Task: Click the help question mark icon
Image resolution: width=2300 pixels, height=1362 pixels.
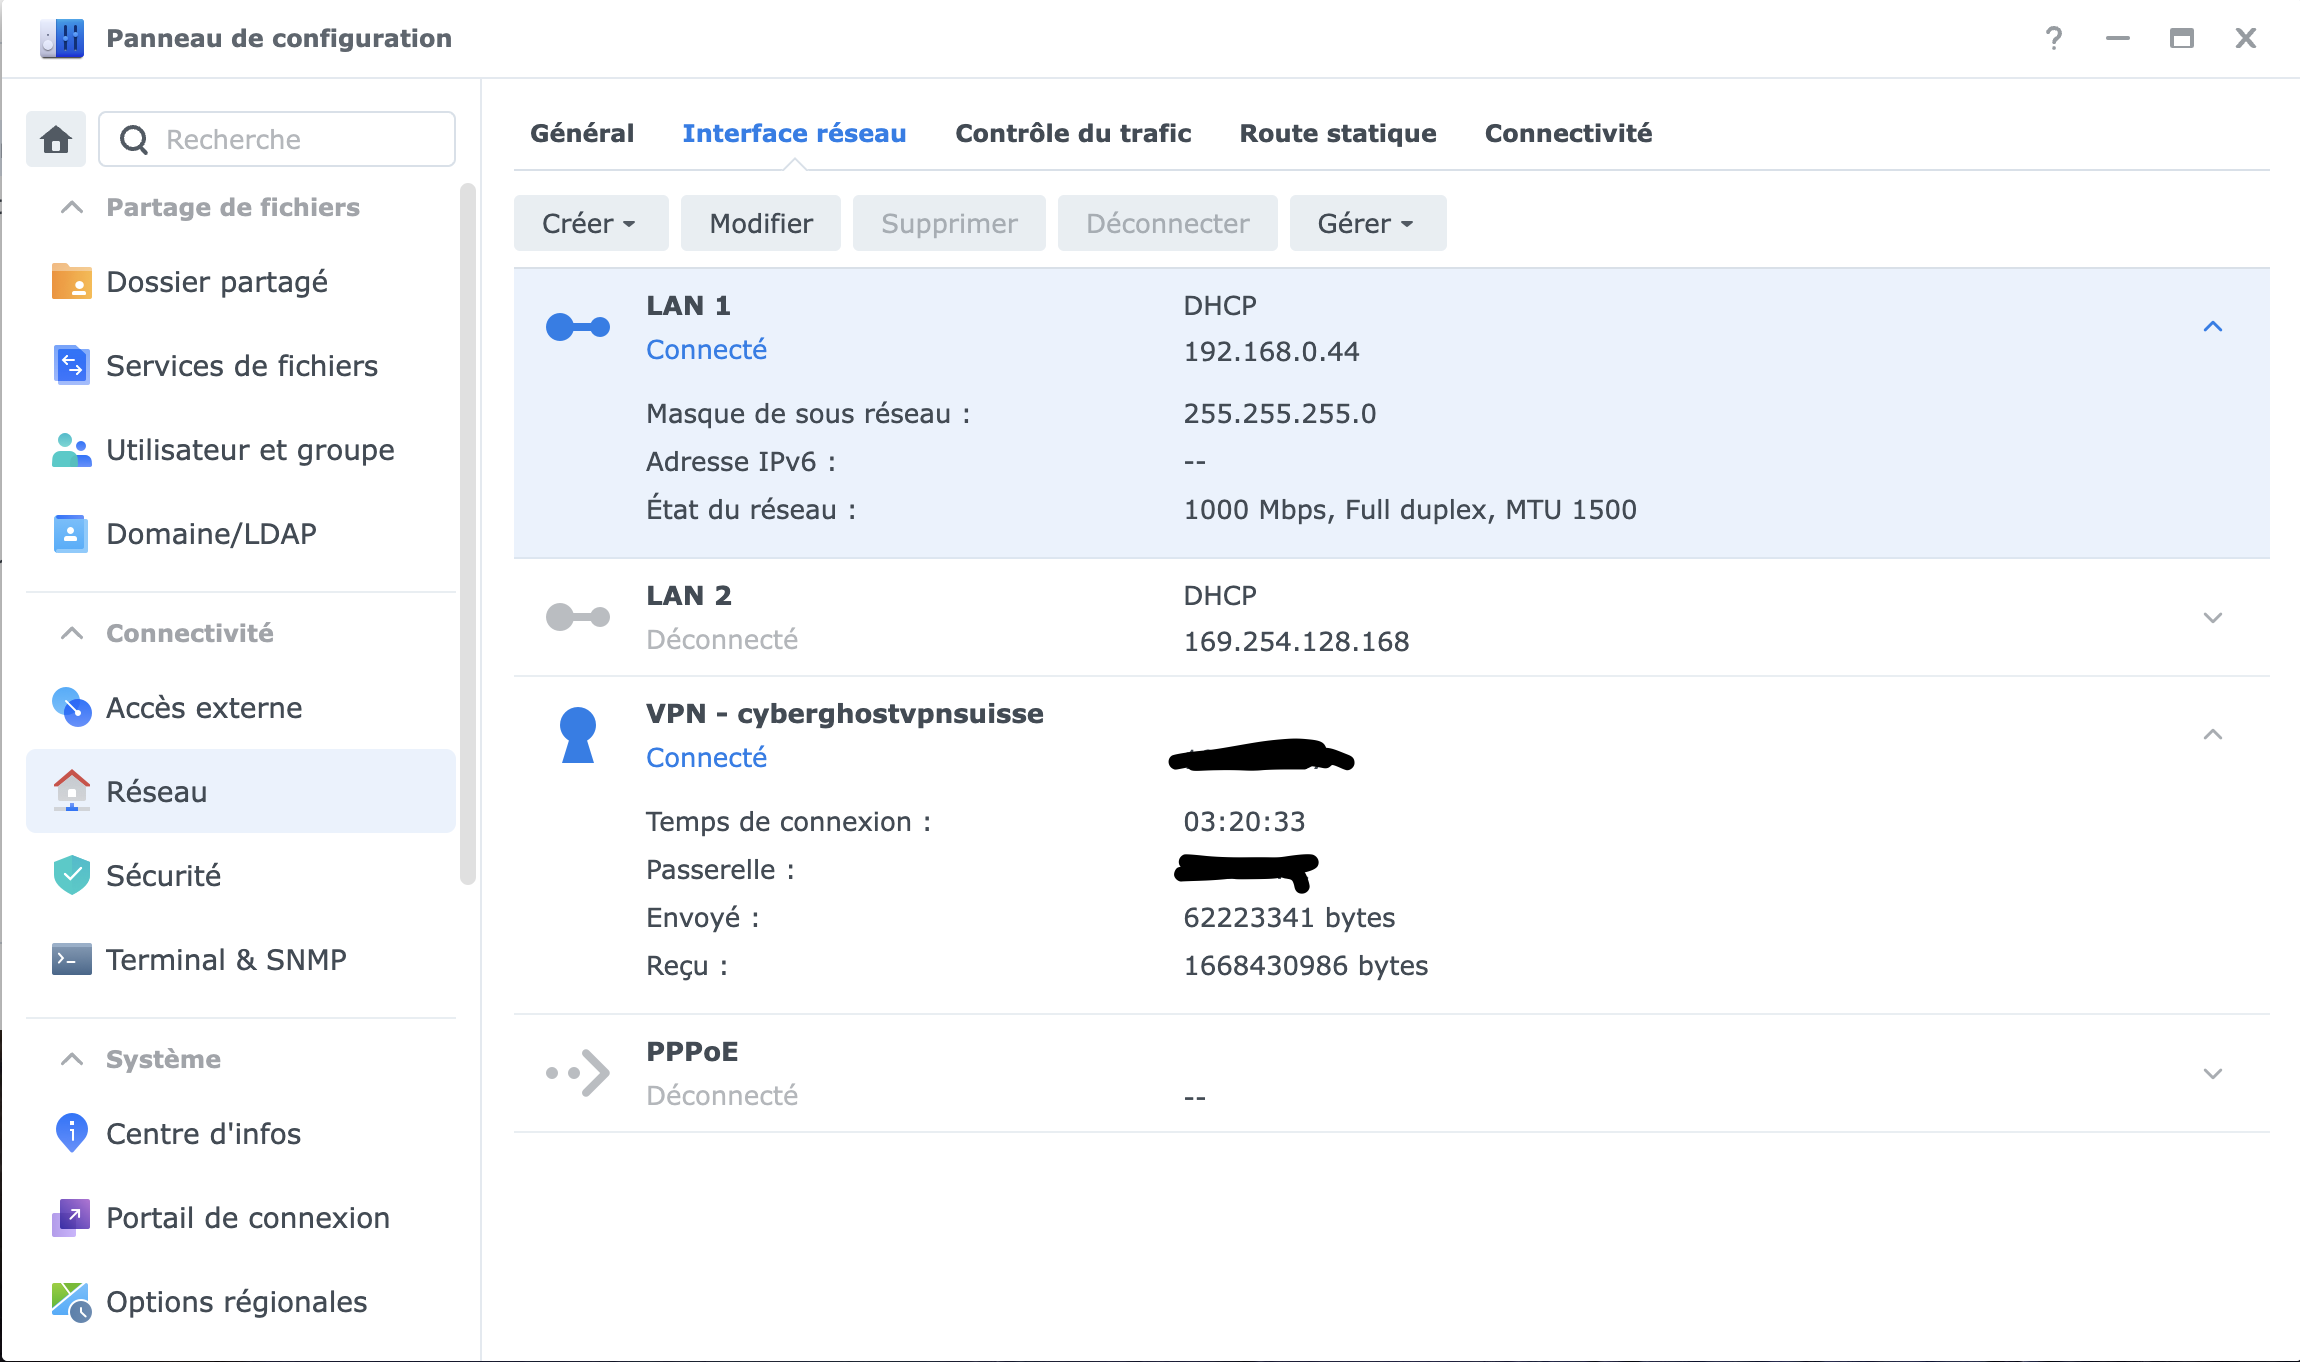Action: point(2053,38)
